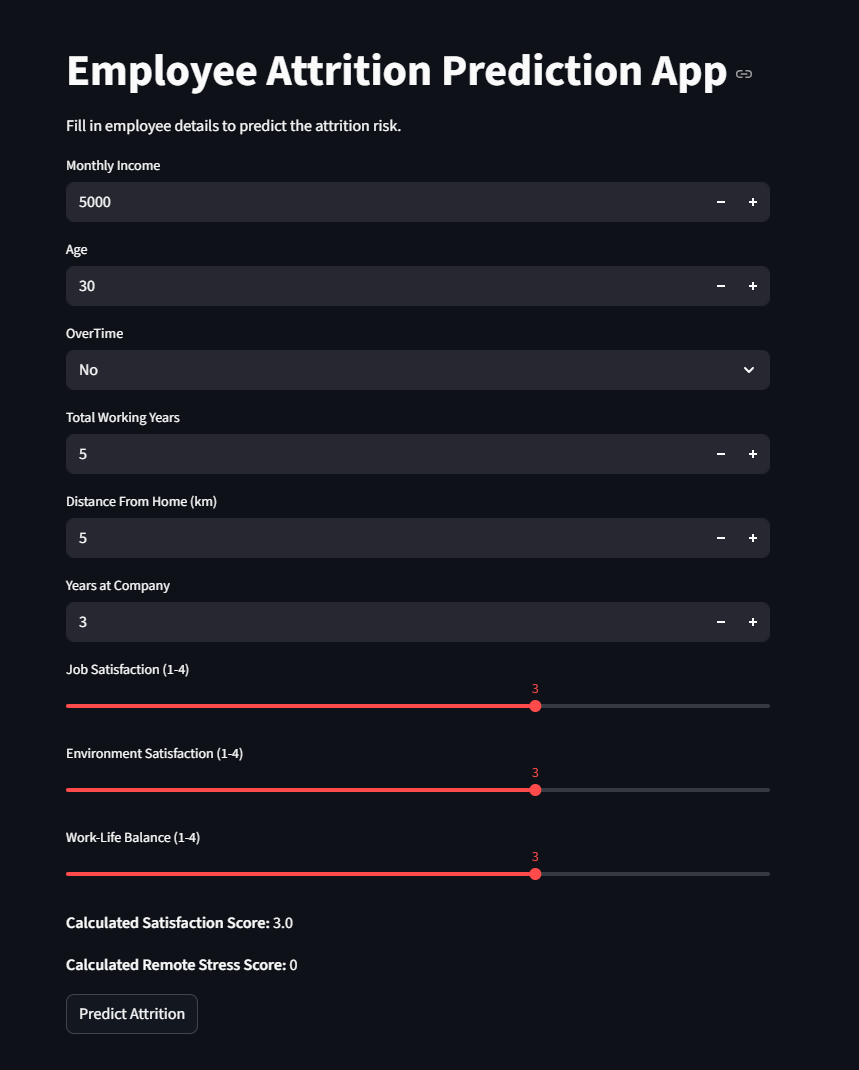Image resolution: width=859 pixels, height=1070 pixels.
Task: Click the Job Satisfaction slider handle
Action: [535, 706]
